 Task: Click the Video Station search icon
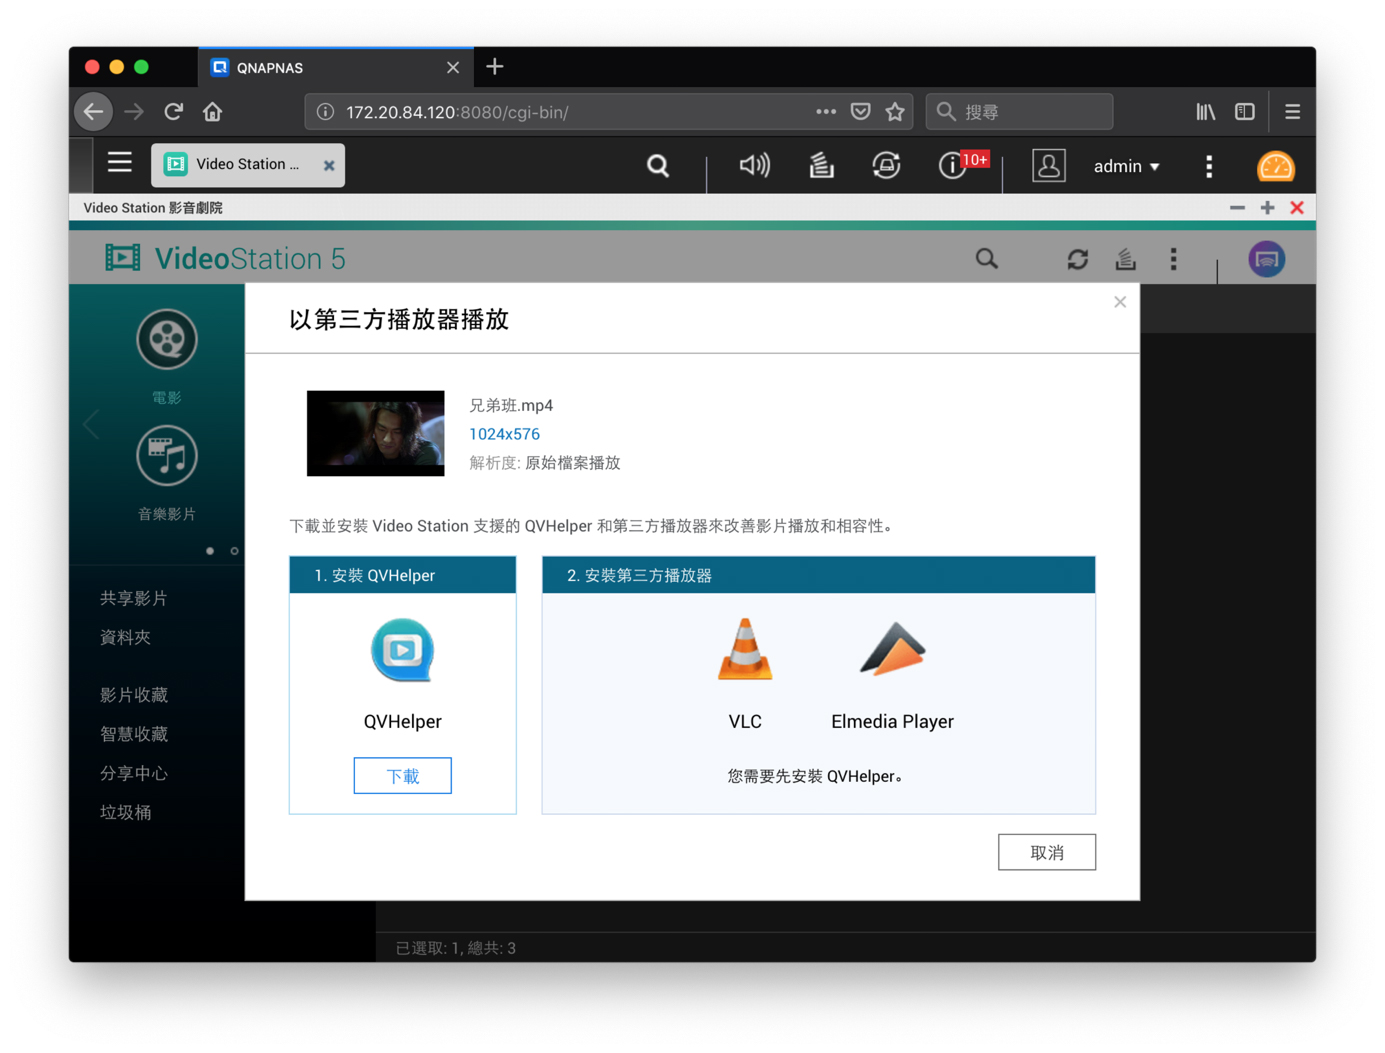click(987, 259)
